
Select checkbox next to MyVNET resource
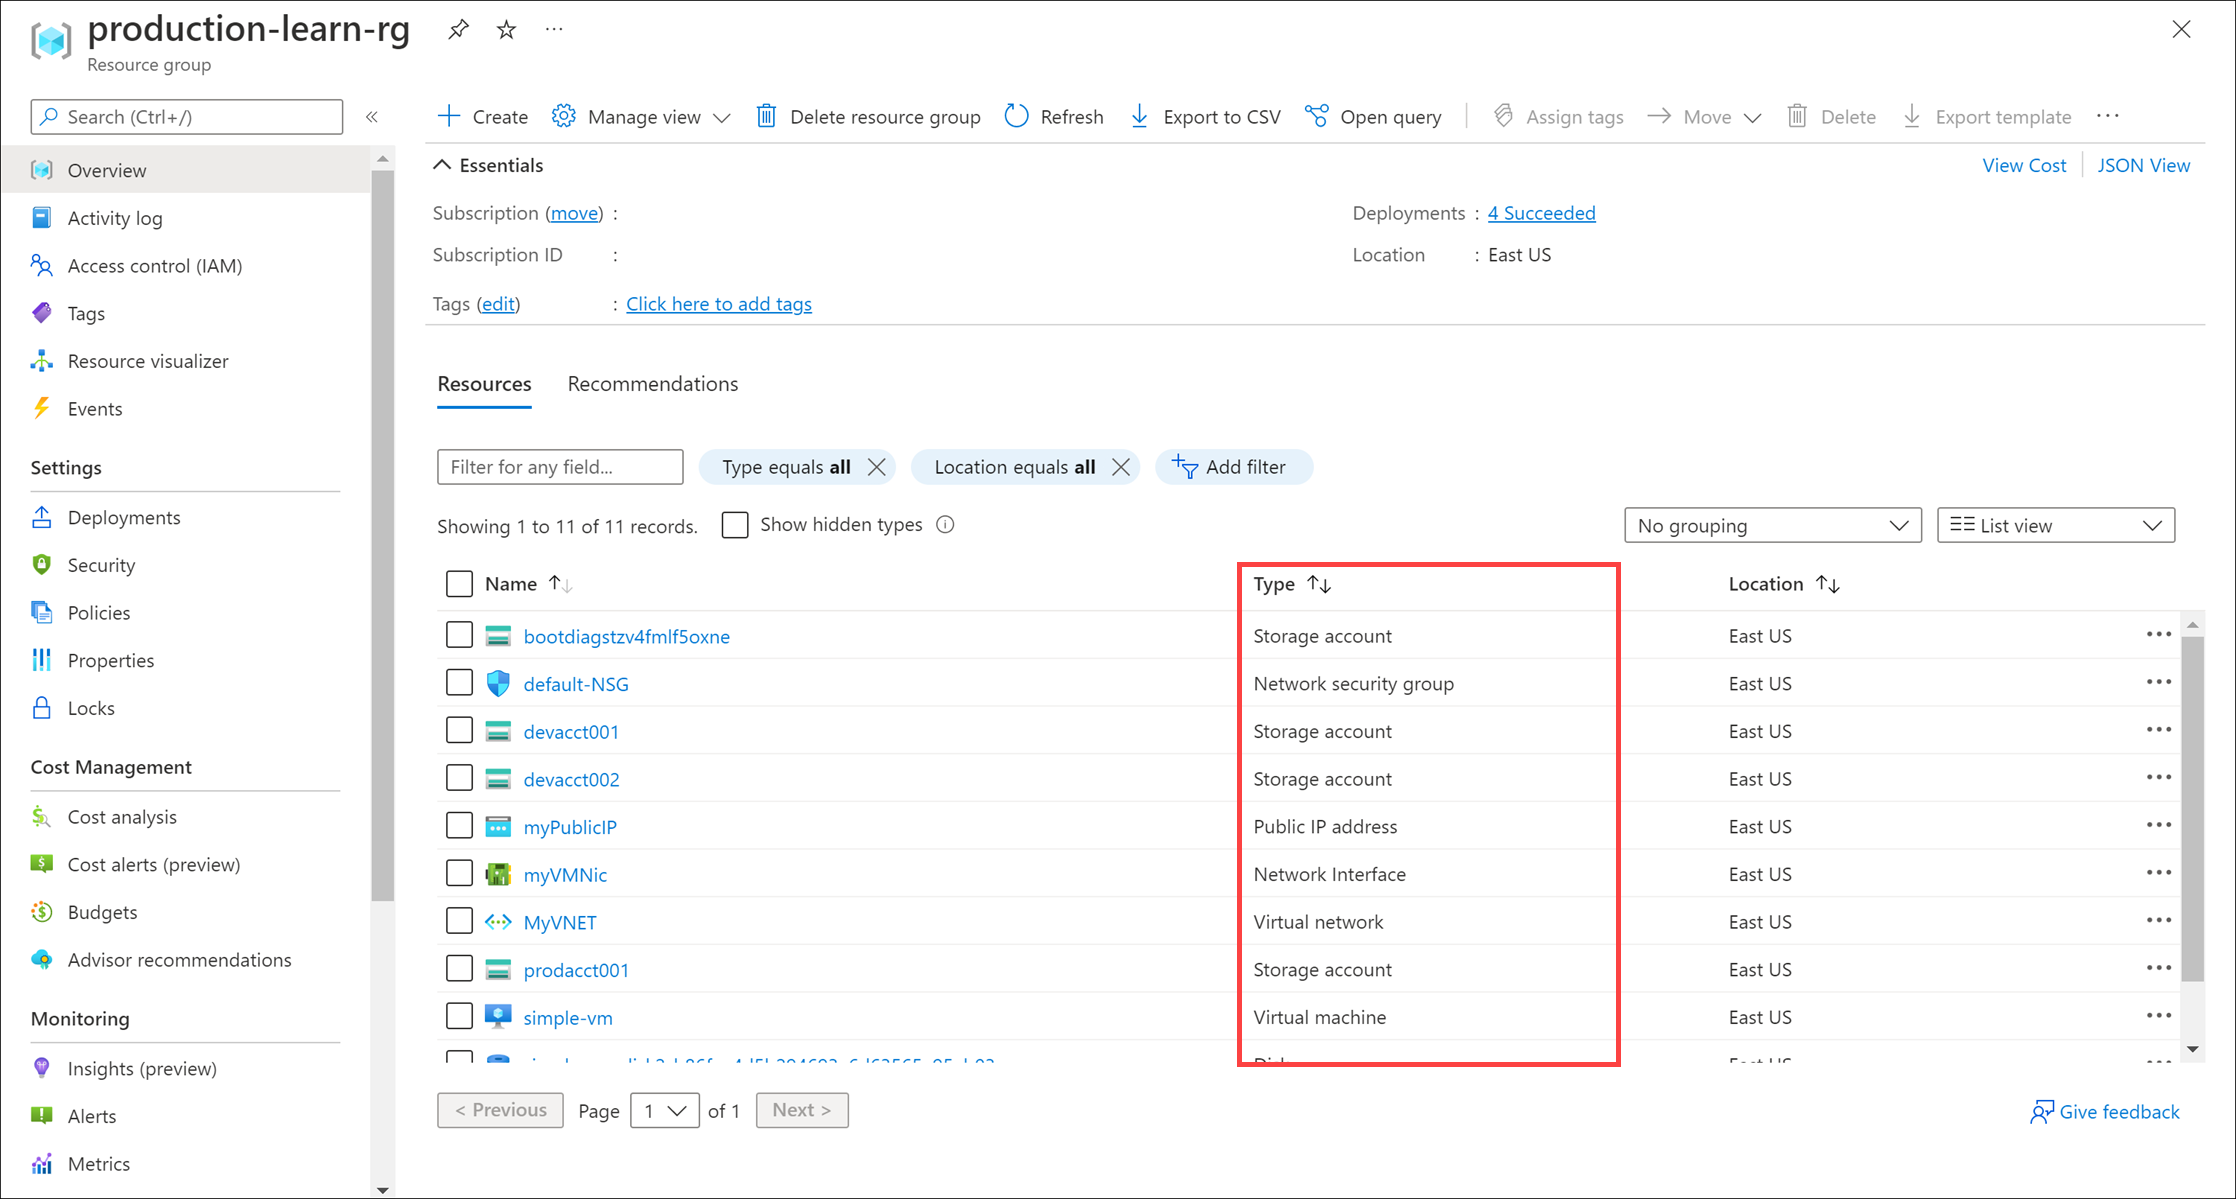(458, 921)
